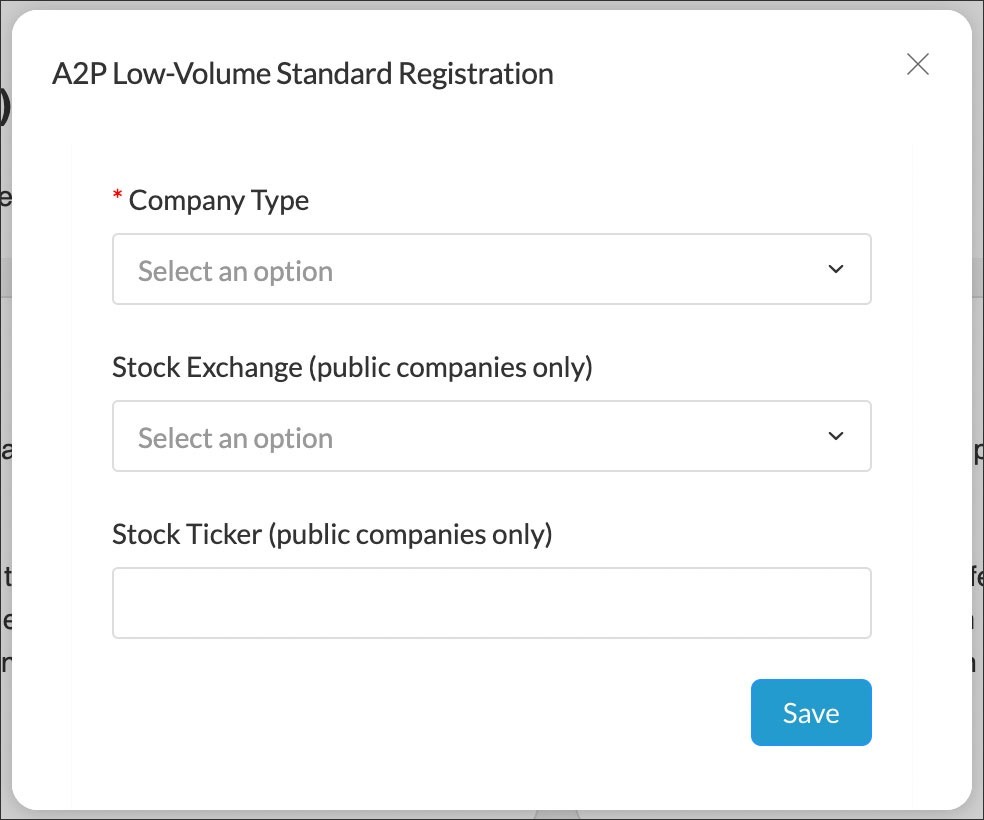Click Stock Exchange's 'Select an option' placeholder
The width and height of the screenshot is (984, 820).
tap(235, 438)
